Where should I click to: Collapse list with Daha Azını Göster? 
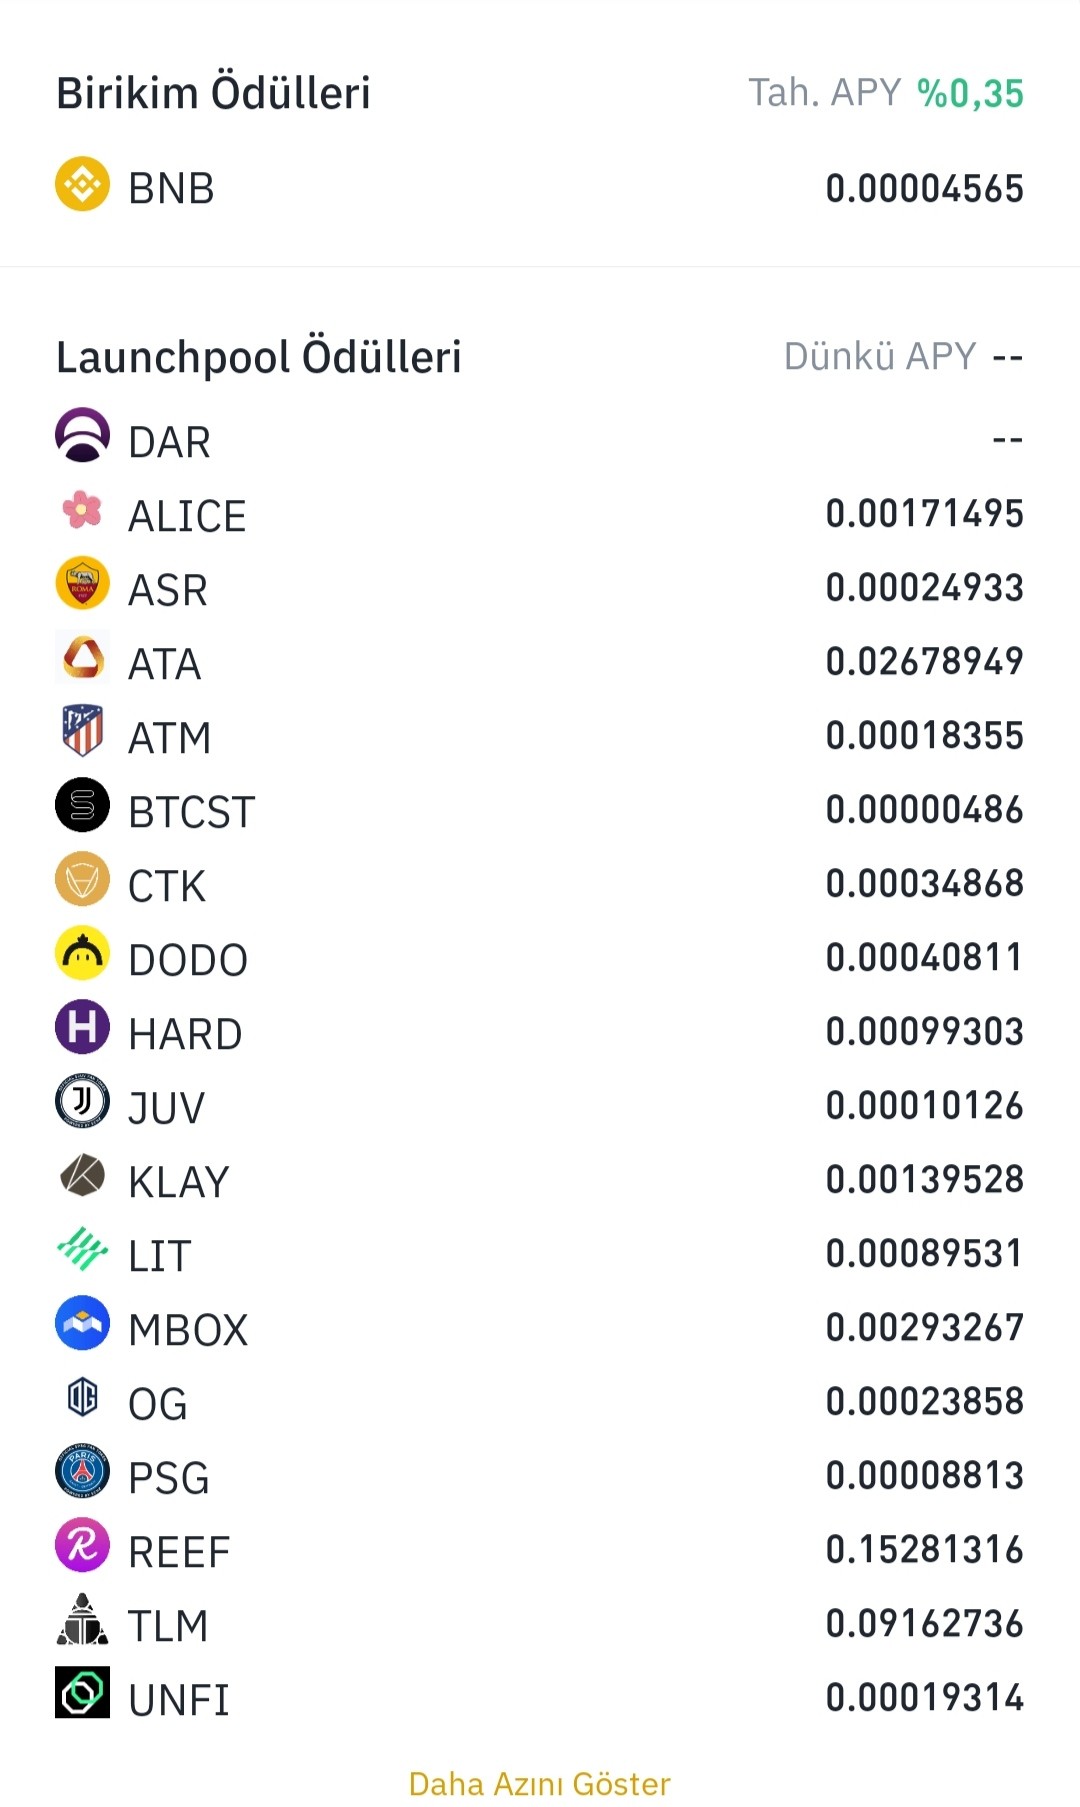540,1784
